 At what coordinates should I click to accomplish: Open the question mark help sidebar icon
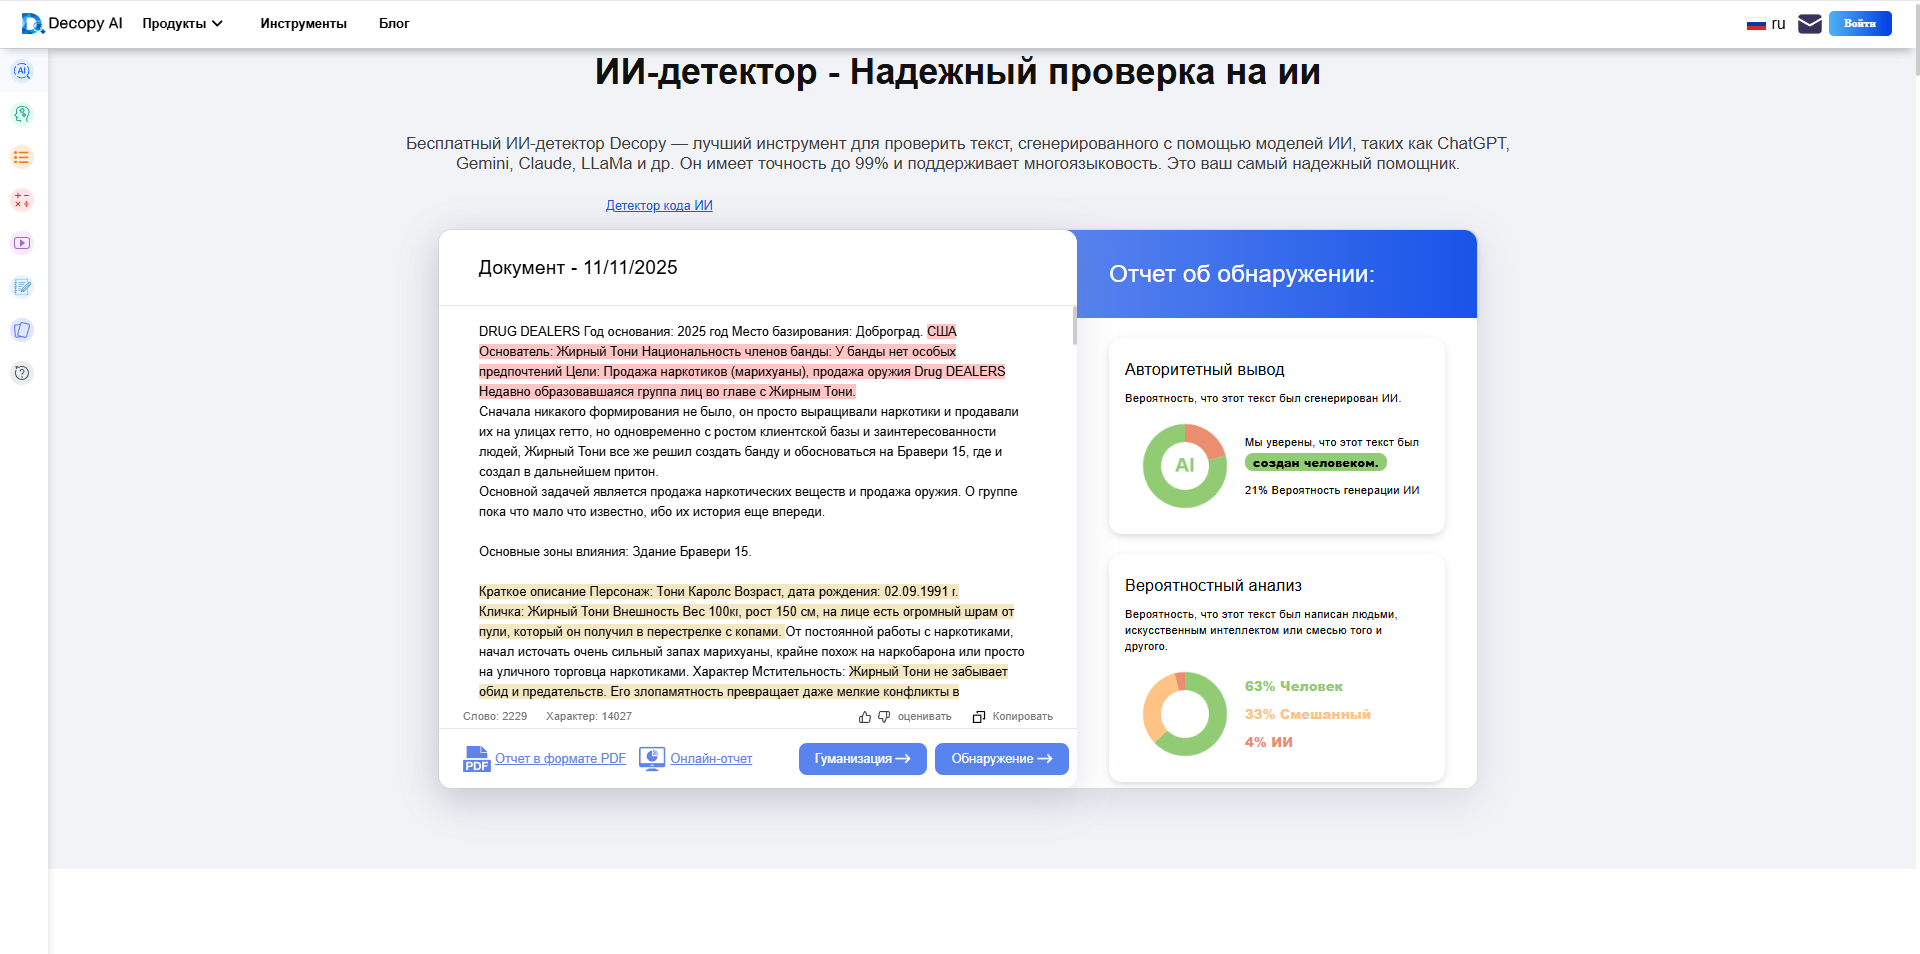point(22,373)
